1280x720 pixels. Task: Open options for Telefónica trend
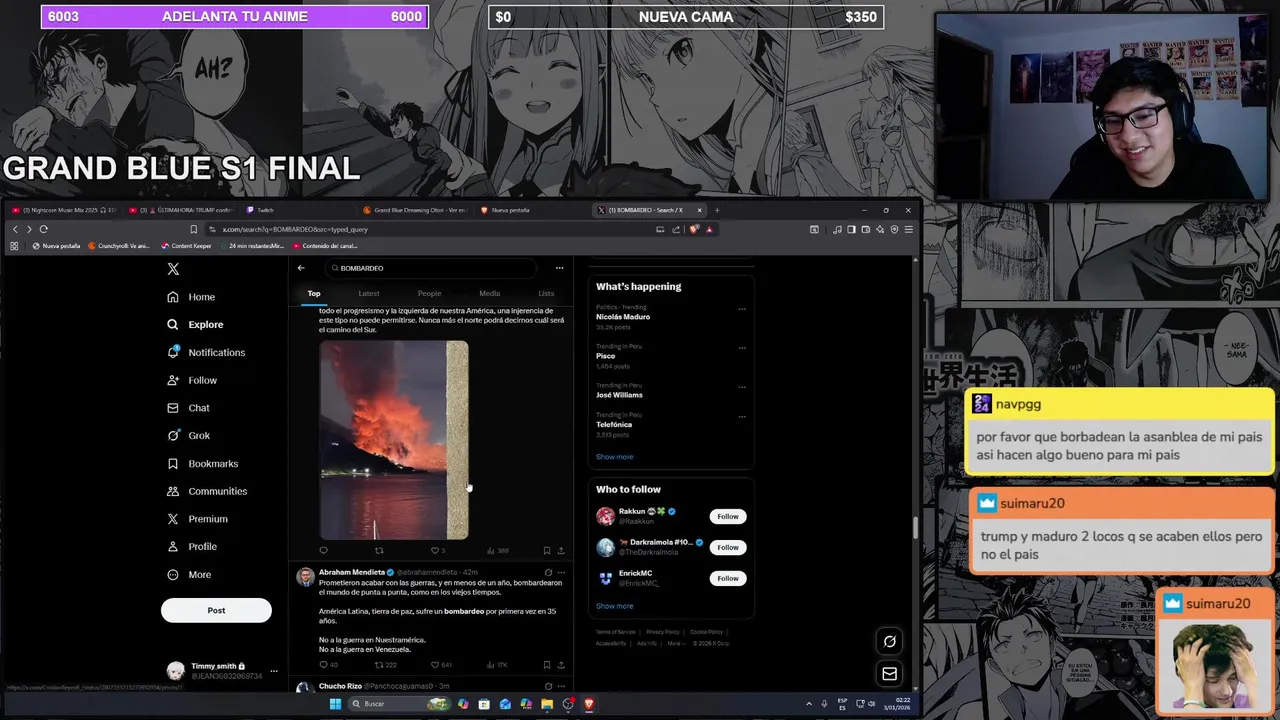pos(742,416)
